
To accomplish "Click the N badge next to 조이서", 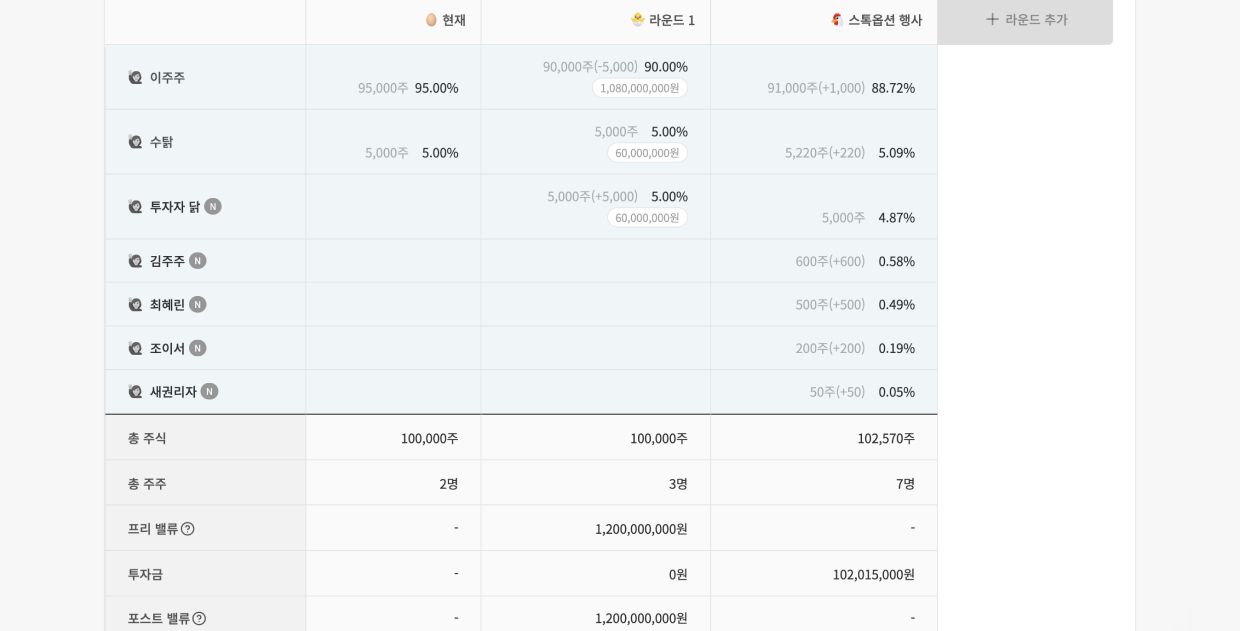I will pyautogui.click(x=197, y=348).
